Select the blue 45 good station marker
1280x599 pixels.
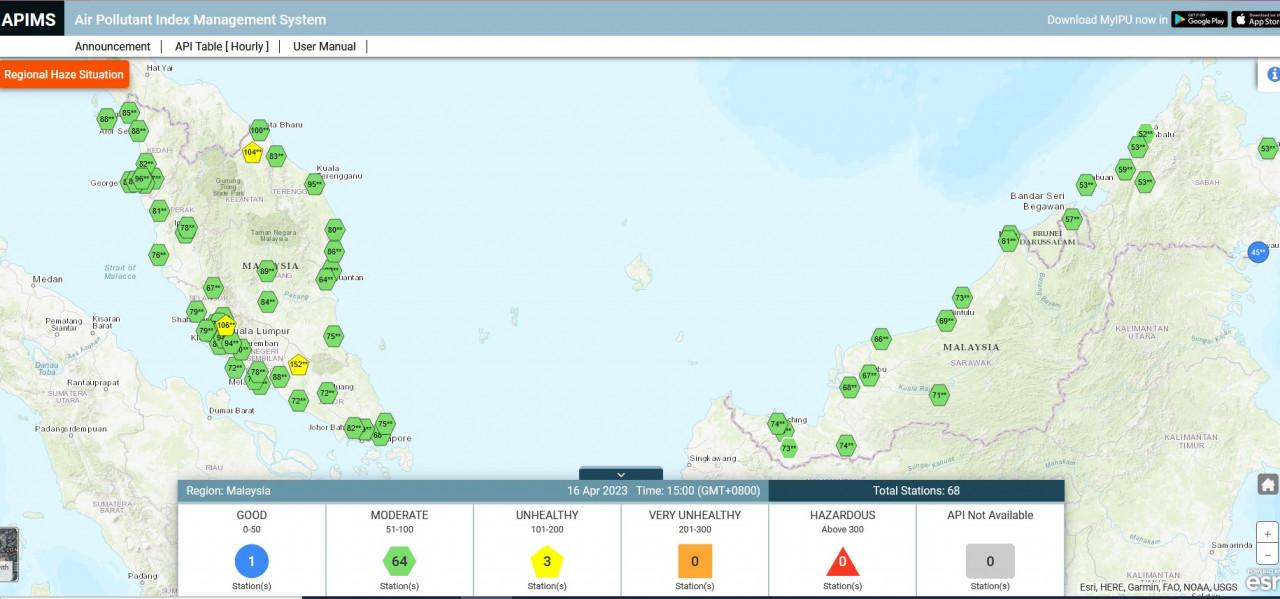(1258, 252)
